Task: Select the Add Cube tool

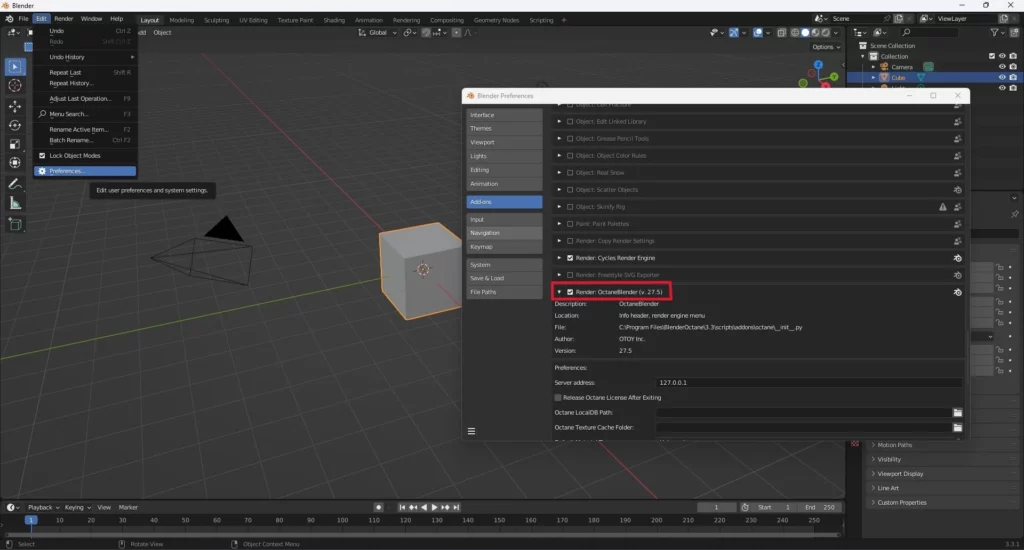Action: pos(15,225)
